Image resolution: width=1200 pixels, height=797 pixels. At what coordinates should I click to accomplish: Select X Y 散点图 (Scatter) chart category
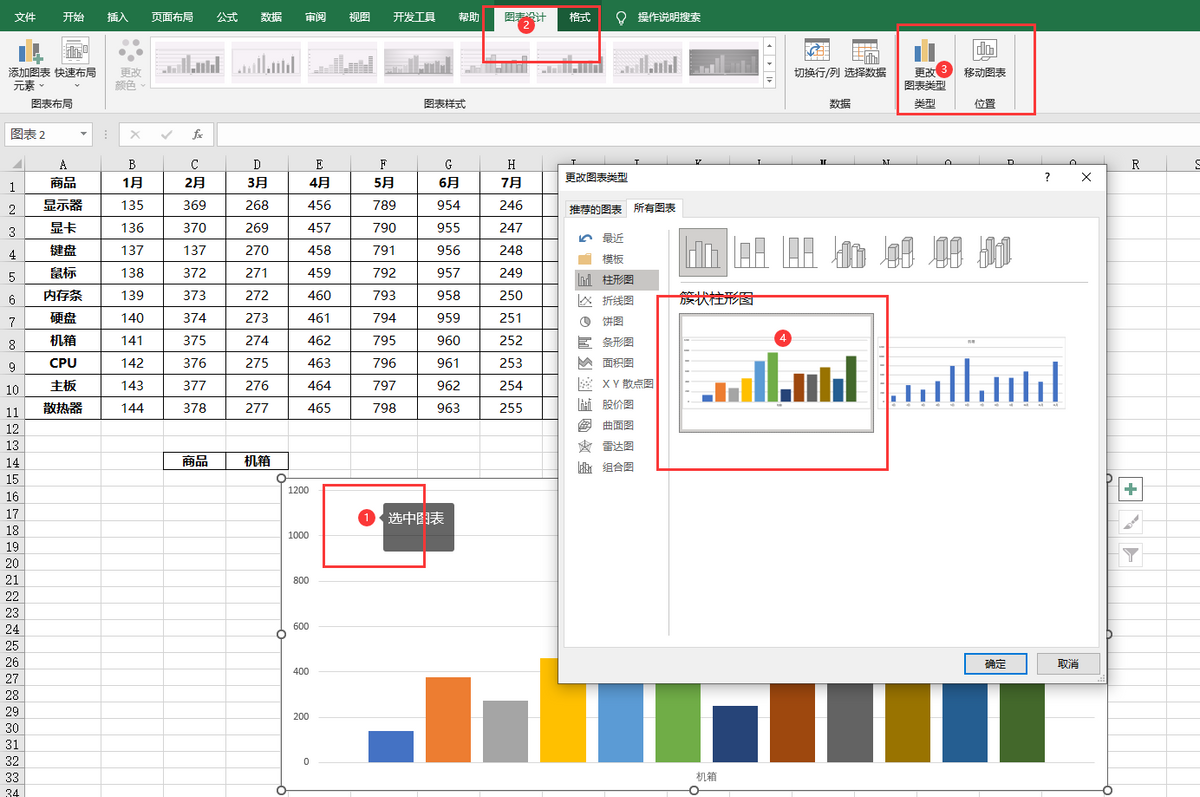tap(615, 384)
